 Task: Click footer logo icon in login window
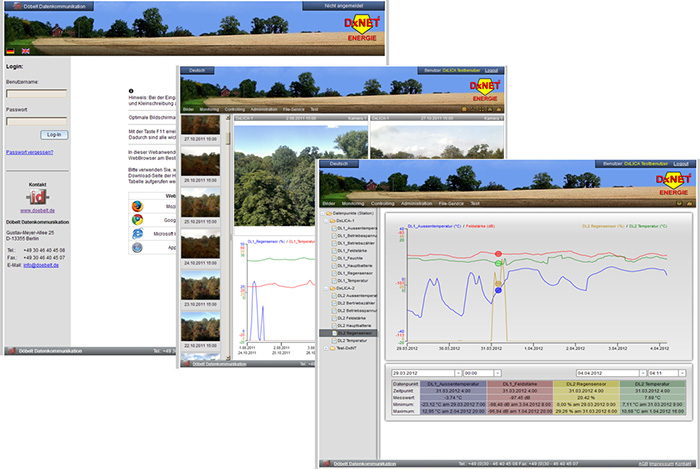pyautogui.click(x=12, y=351)
